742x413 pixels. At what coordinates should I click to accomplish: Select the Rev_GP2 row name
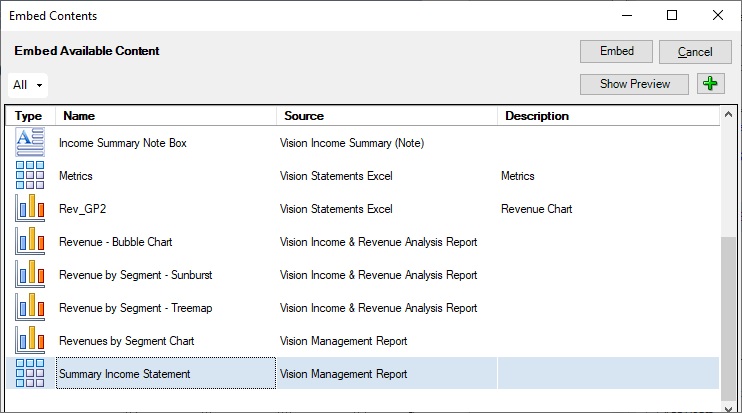(81, 209)
